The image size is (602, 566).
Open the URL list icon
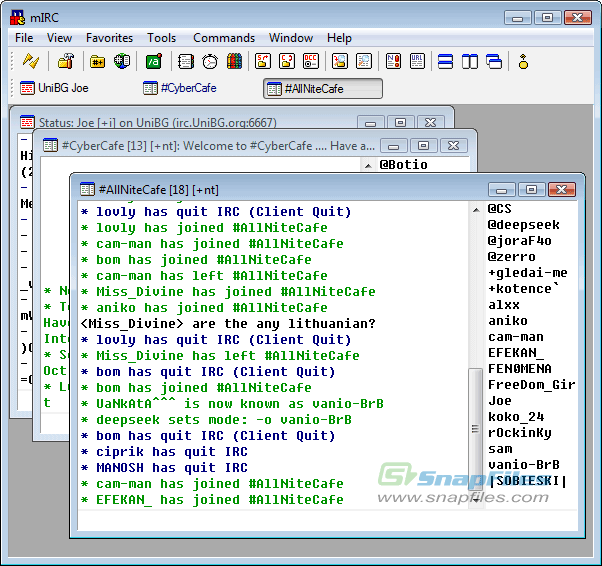(417, 61)
